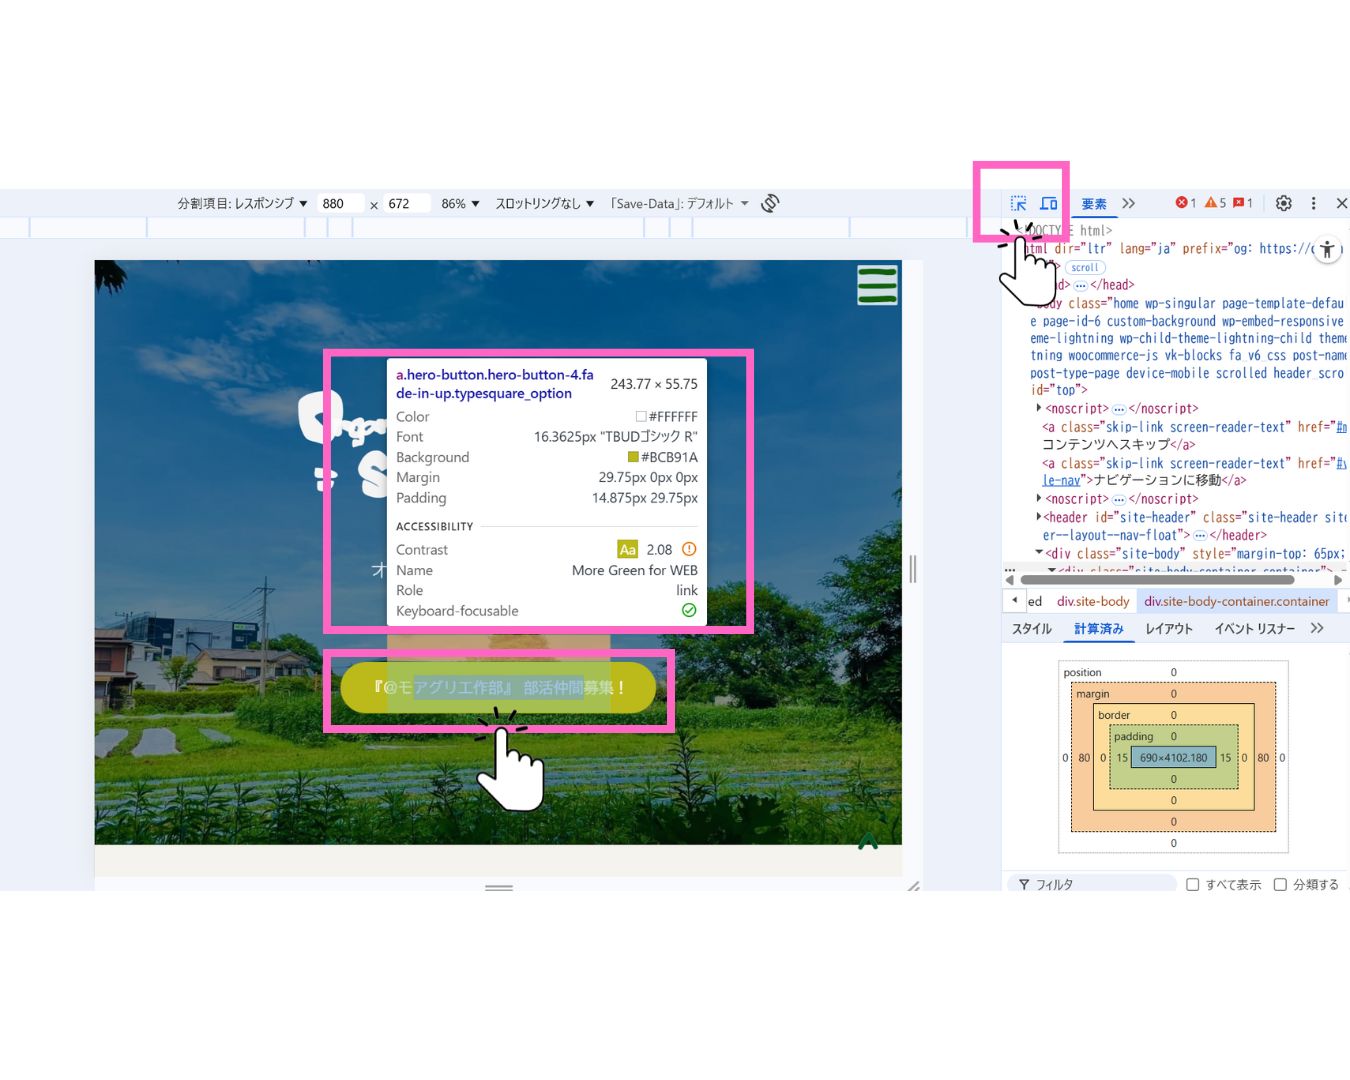Open DevTools settings gear
This screenshot has height=1080, width=1350.
tap(1284, 203)
